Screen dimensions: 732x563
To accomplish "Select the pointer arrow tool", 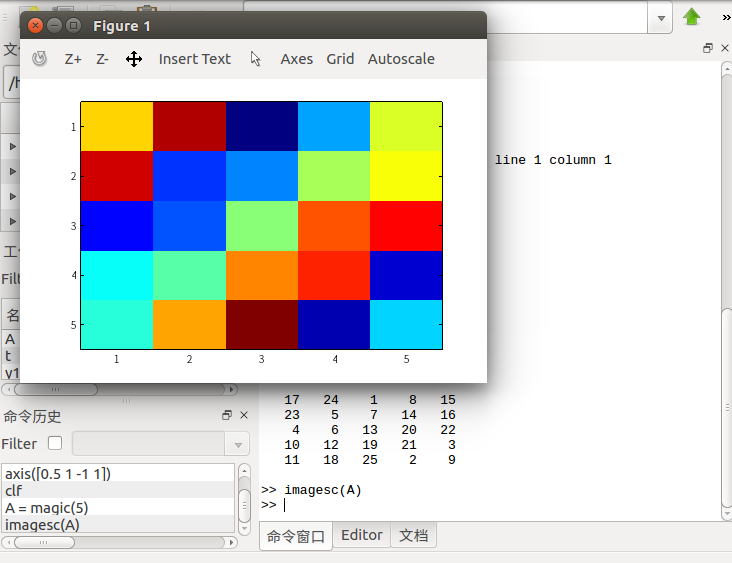I will [x=255, y=59].
